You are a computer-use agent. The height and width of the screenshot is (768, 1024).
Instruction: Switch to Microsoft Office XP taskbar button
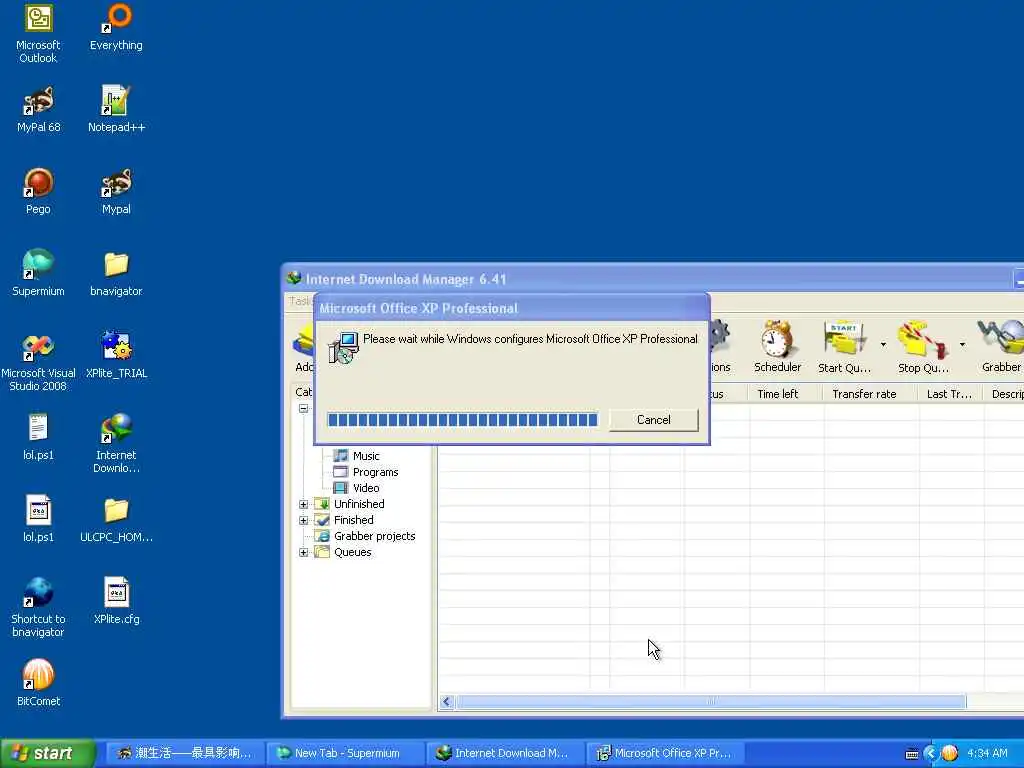[x=665, y=753]
